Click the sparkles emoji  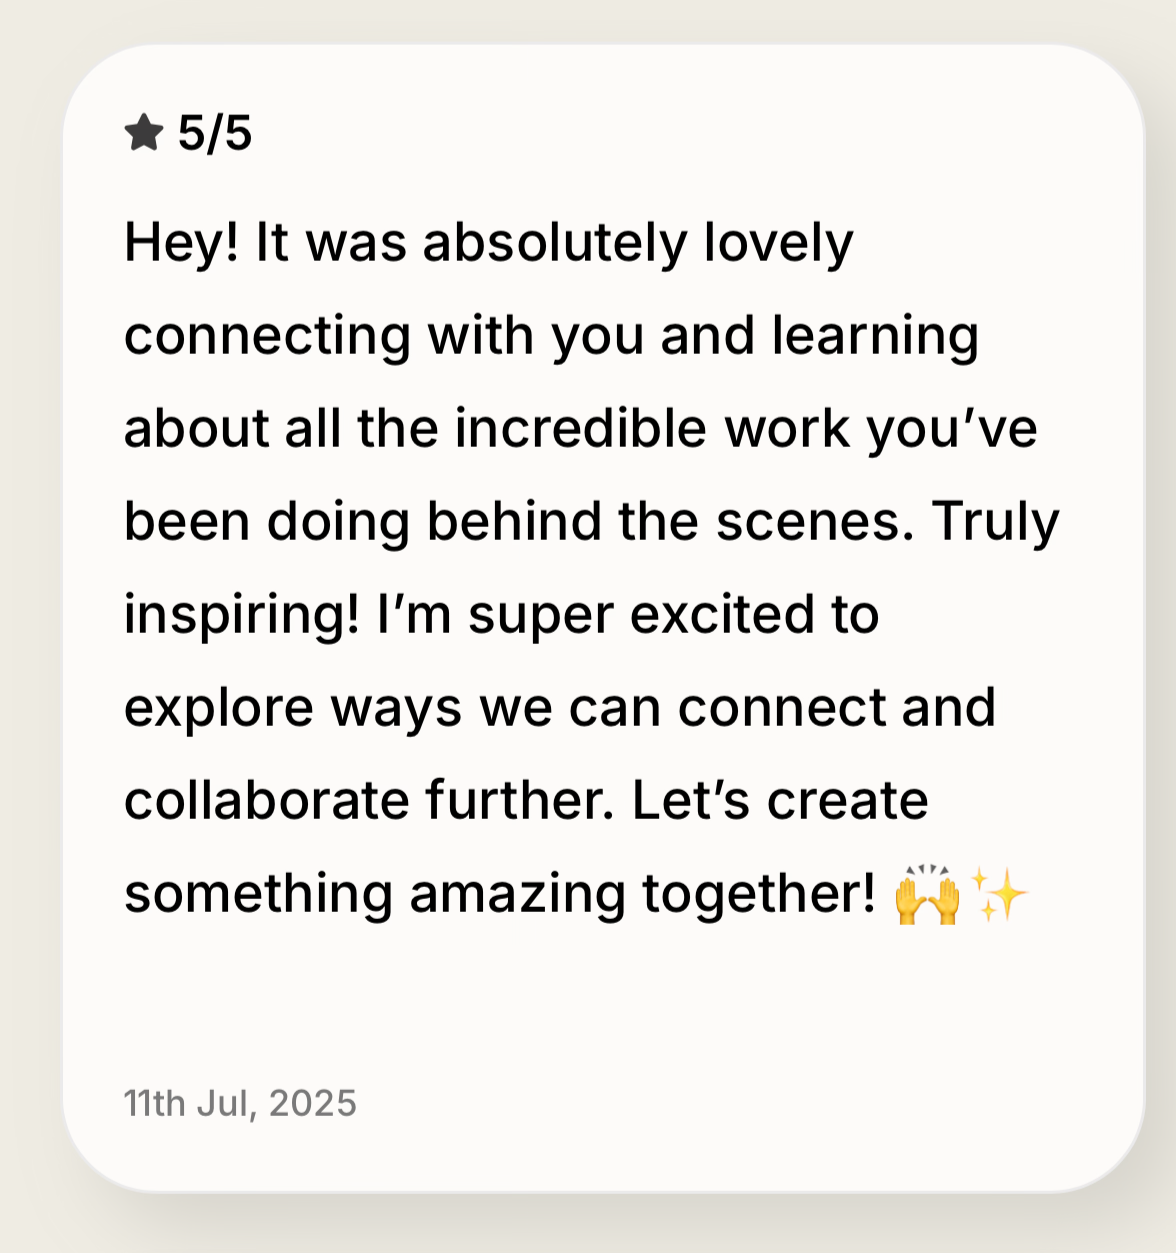(999, 894)
